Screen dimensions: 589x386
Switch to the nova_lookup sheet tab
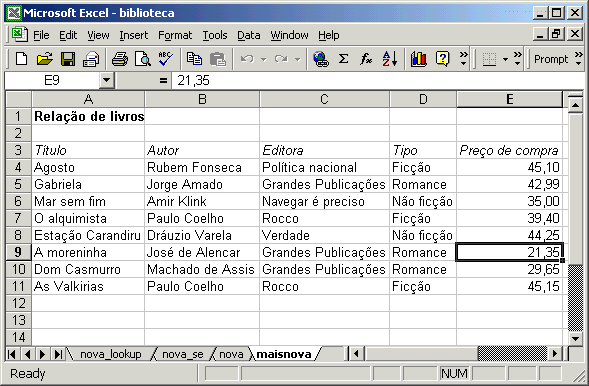coord(111,354)
